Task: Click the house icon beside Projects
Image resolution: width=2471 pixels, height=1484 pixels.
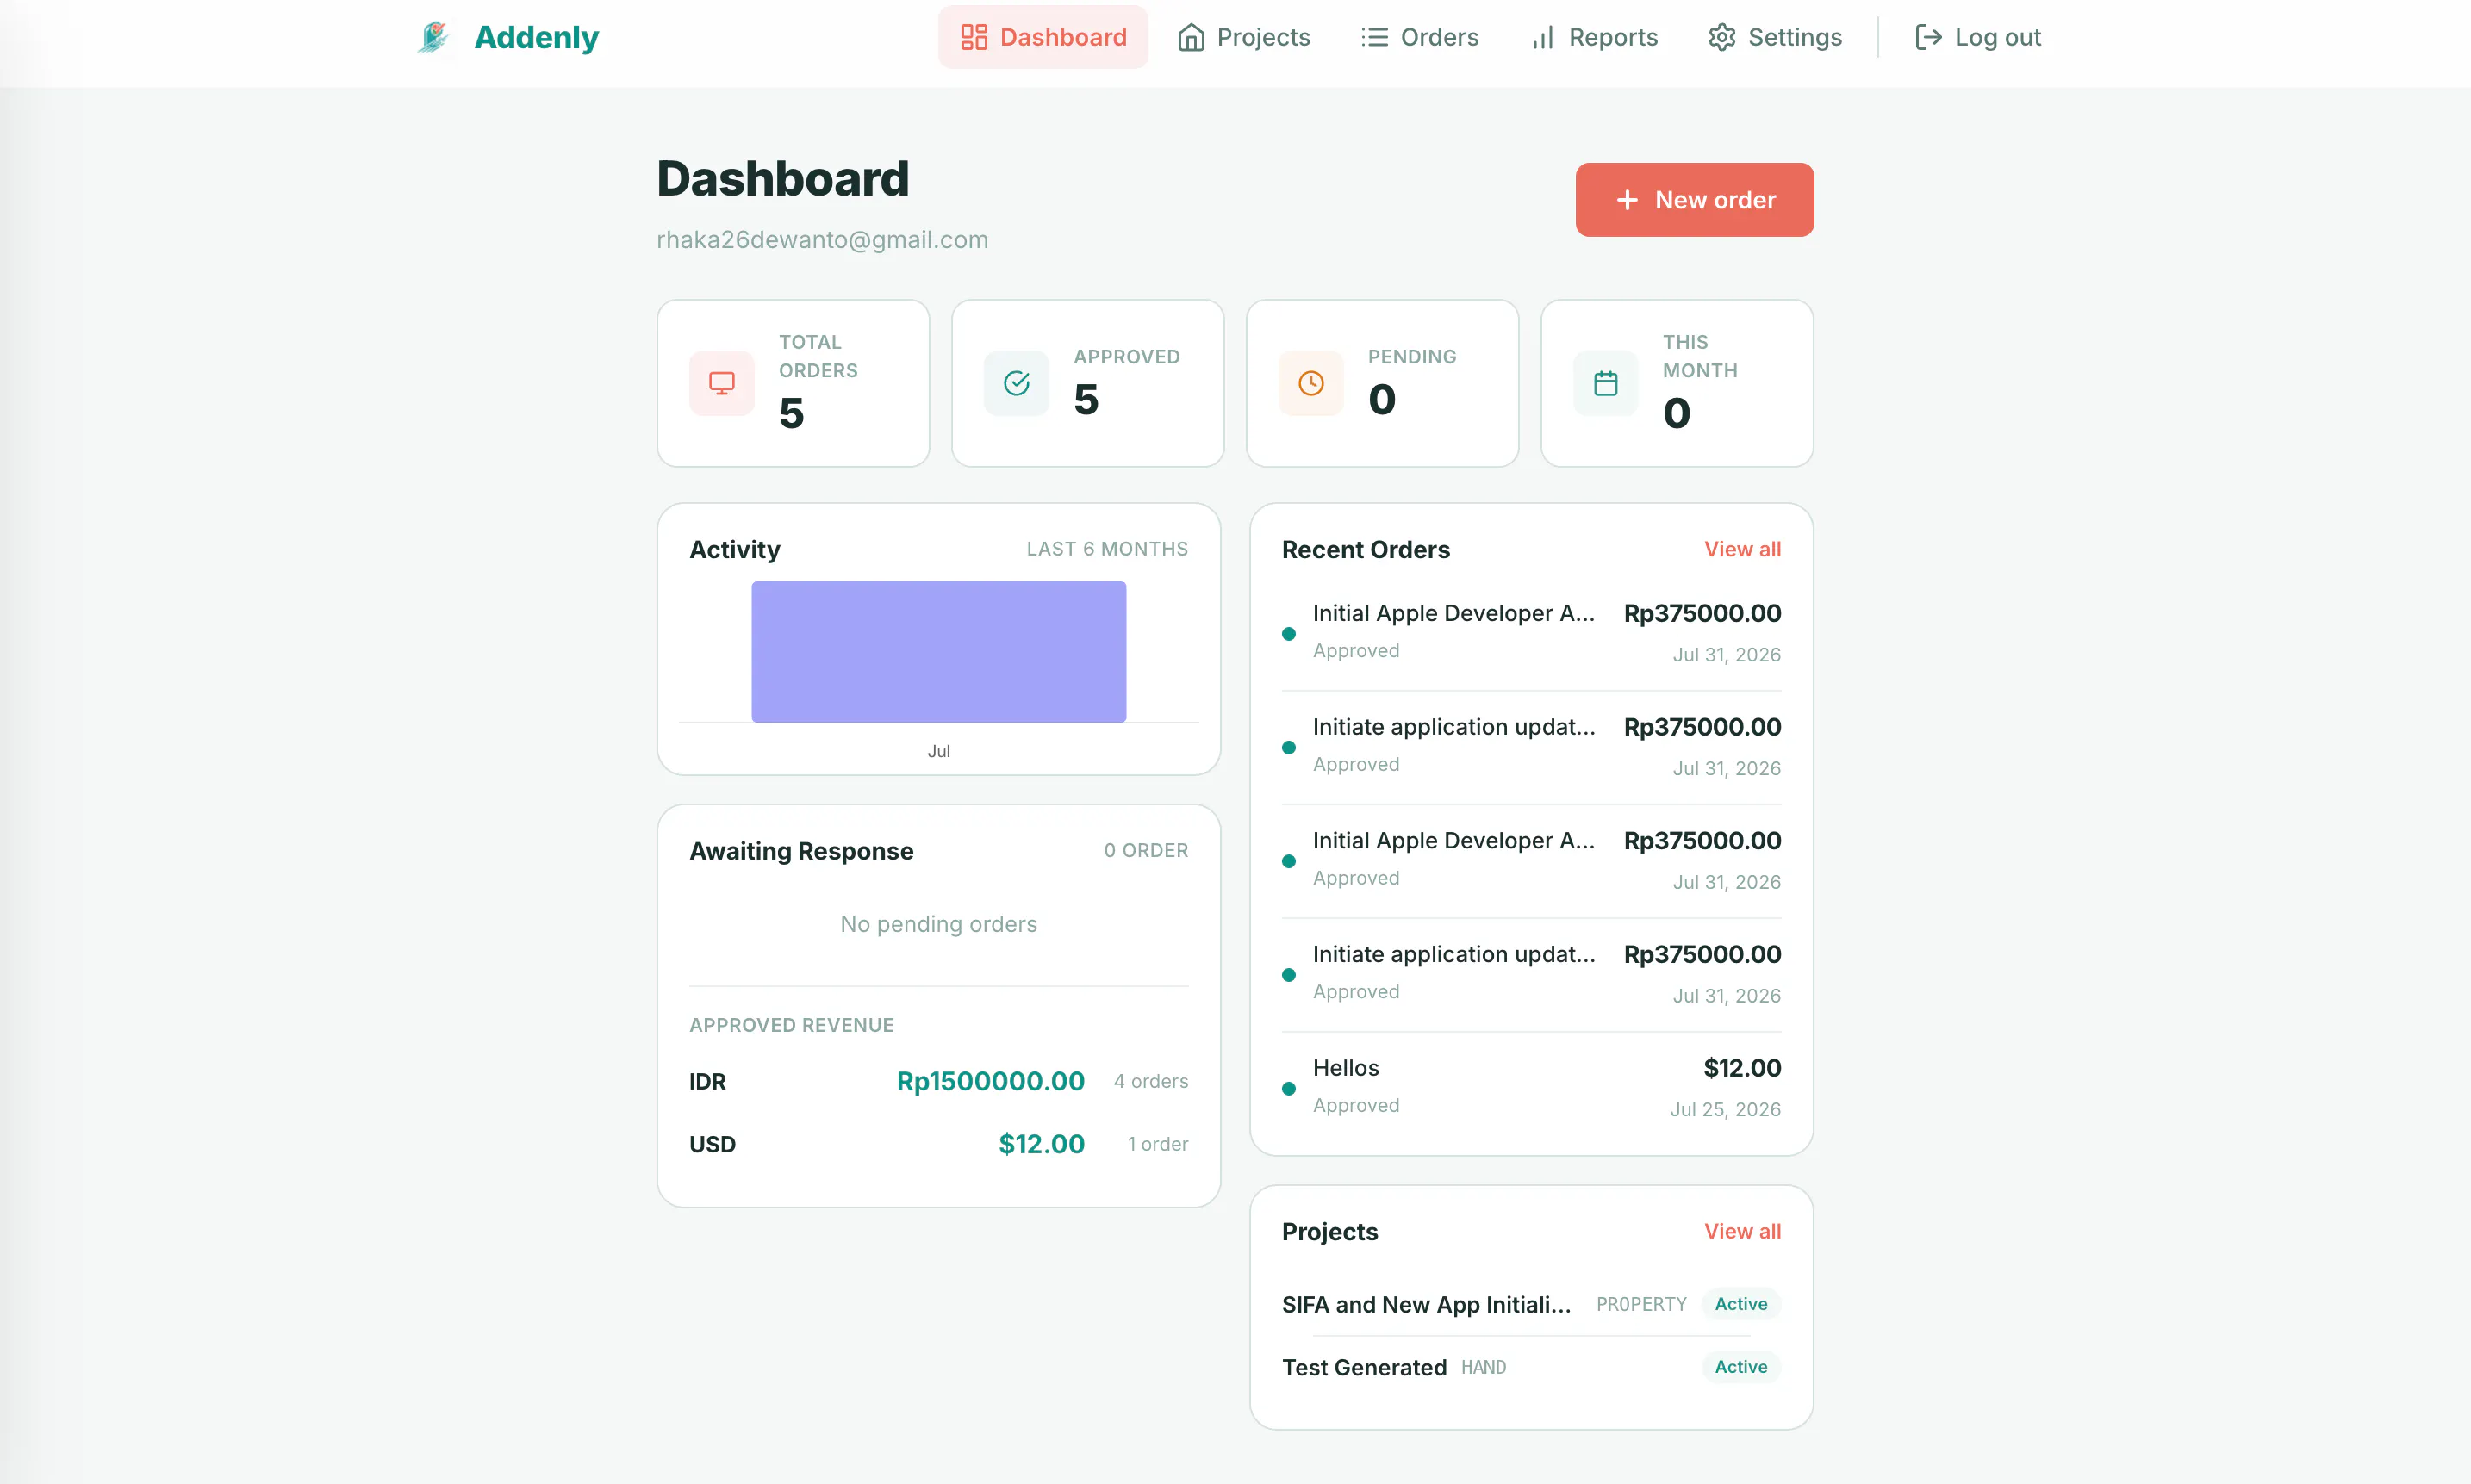Action: (x=1191, y=37)
